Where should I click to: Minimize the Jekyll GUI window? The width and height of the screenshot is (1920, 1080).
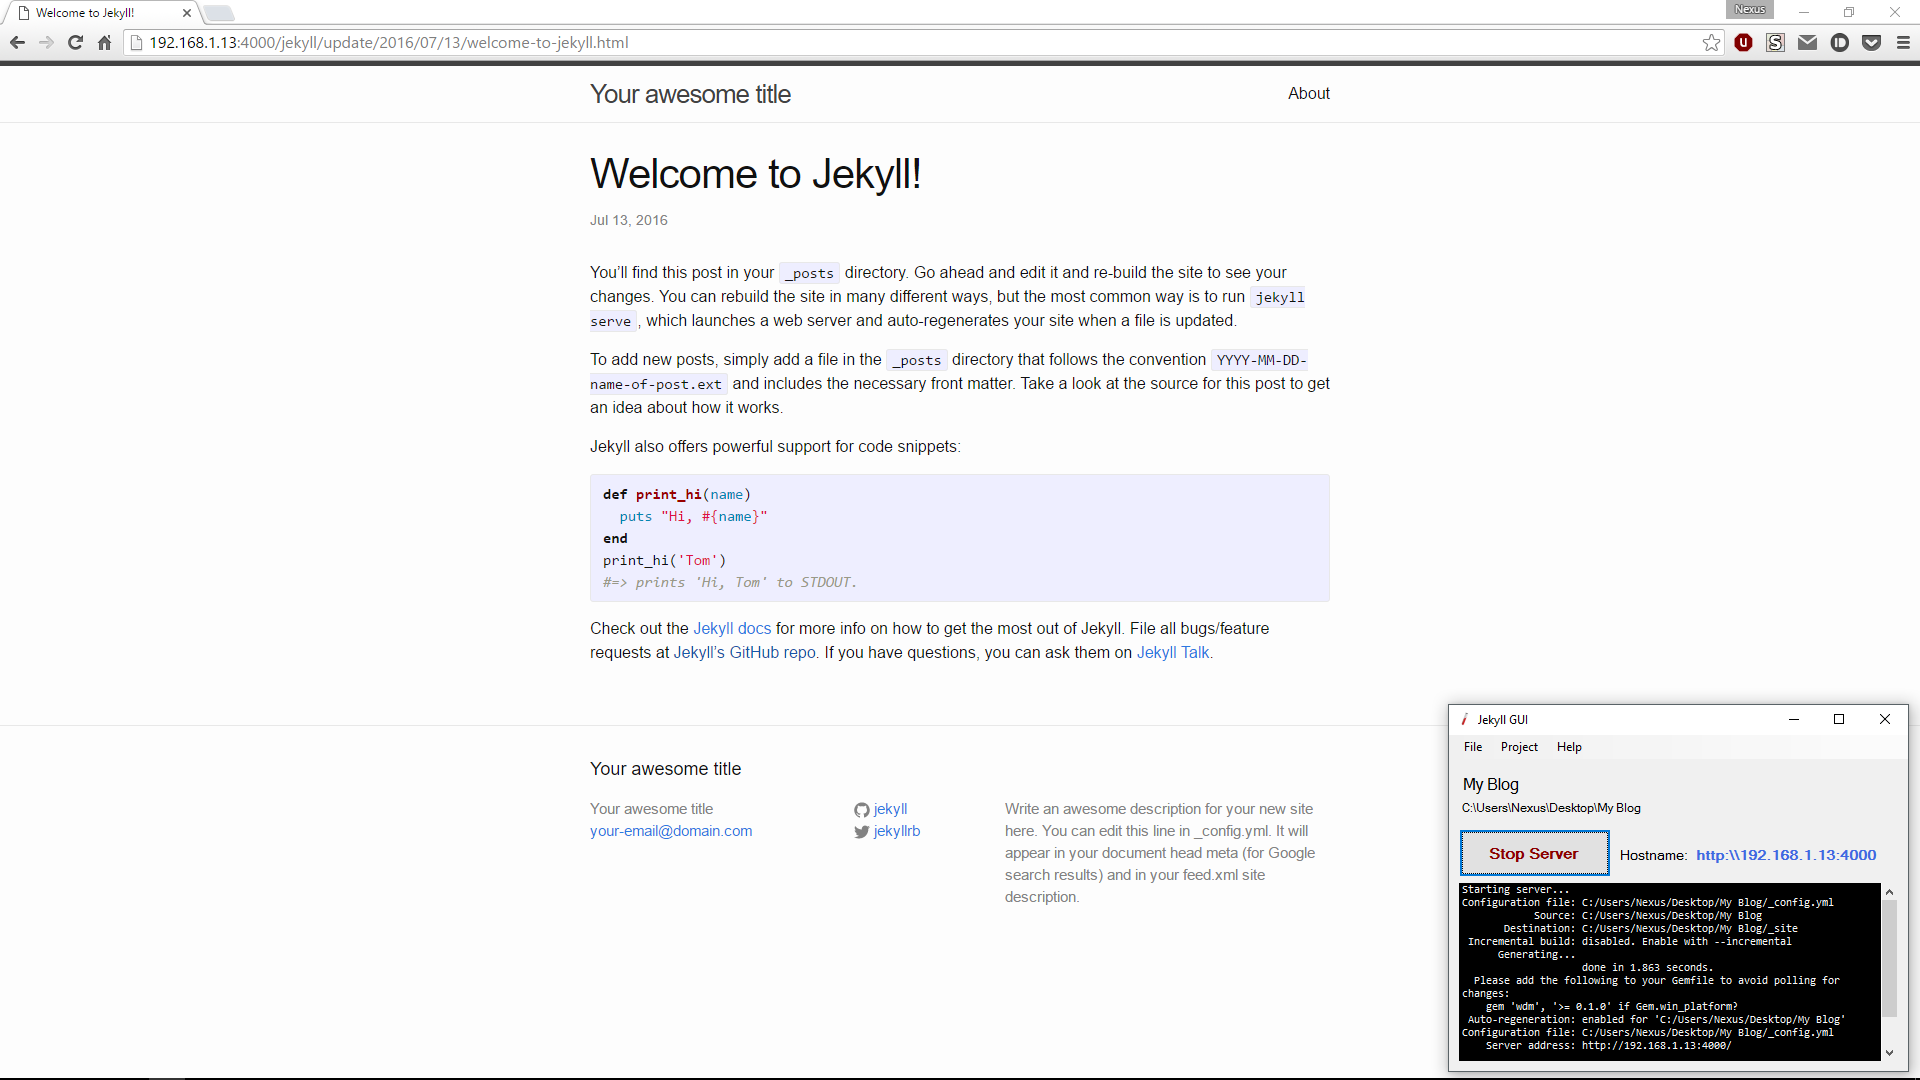[x=1794, y=719]
